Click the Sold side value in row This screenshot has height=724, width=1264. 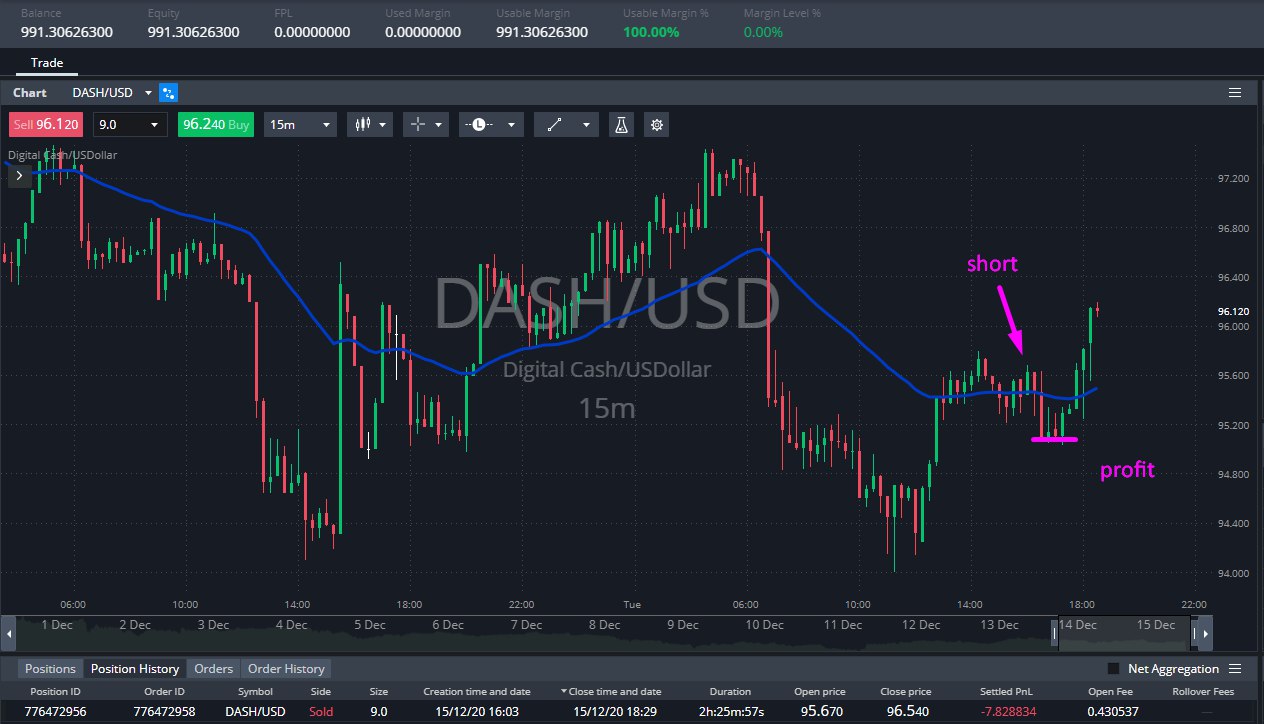click(321, 712)
